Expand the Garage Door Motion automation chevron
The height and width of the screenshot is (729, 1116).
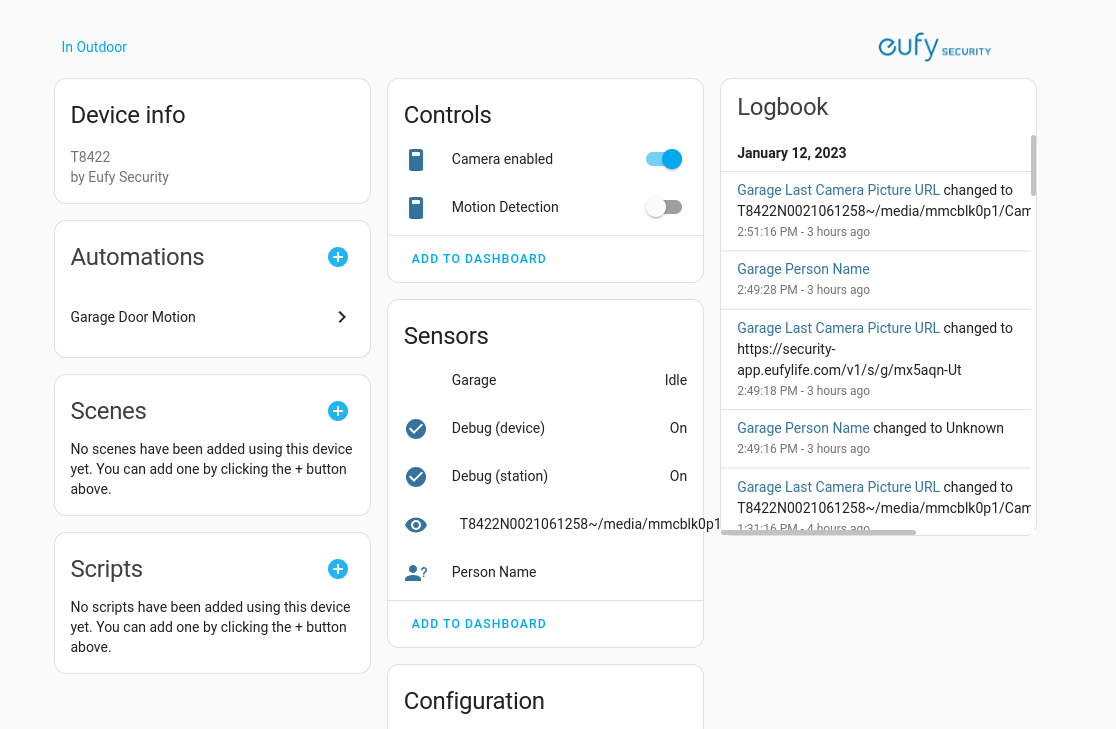[x=342, y=316]
